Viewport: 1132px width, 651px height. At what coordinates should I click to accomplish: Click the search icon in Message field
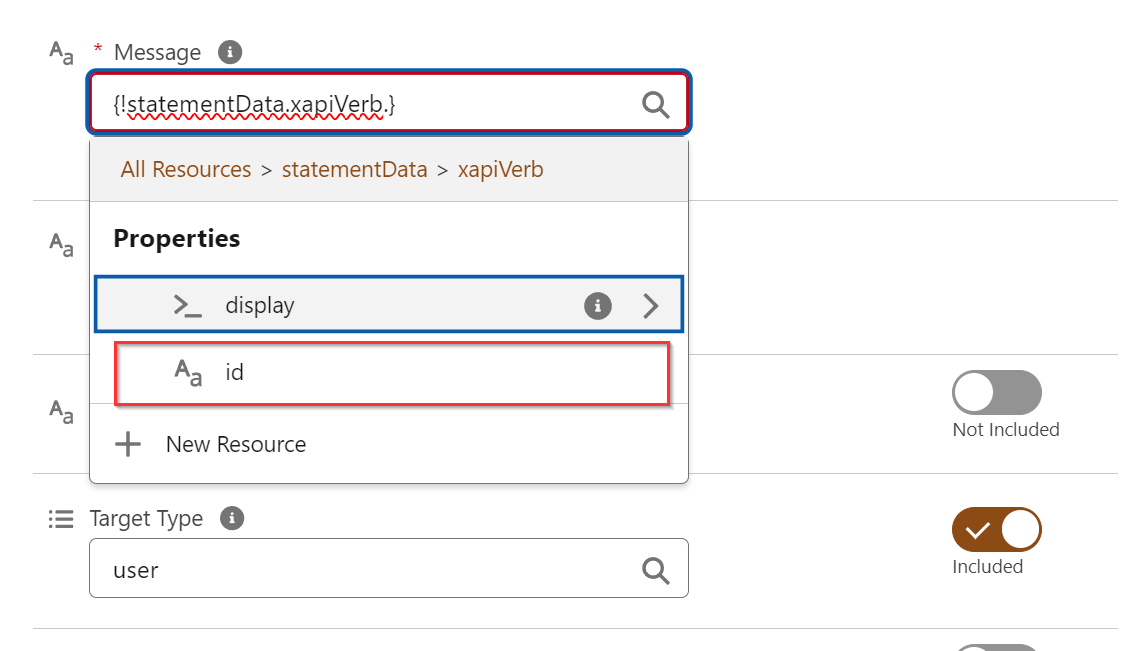(655, 103)
